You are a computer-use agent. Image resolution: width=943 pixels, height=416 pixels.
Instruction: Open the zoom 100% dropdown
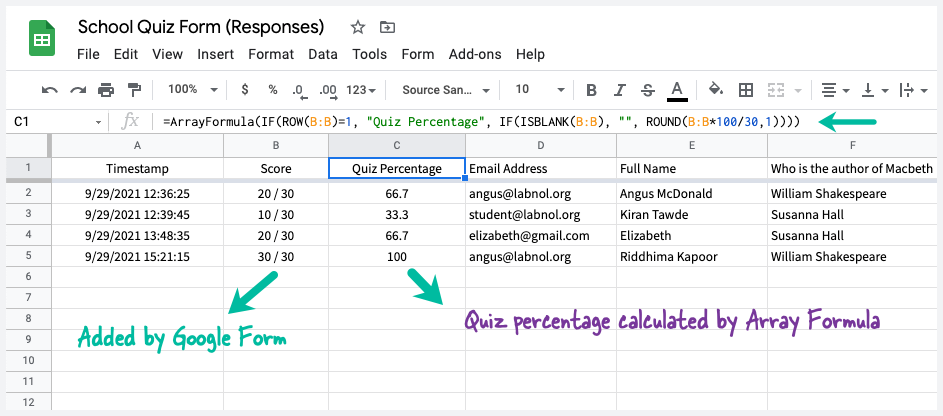point(192,90)
